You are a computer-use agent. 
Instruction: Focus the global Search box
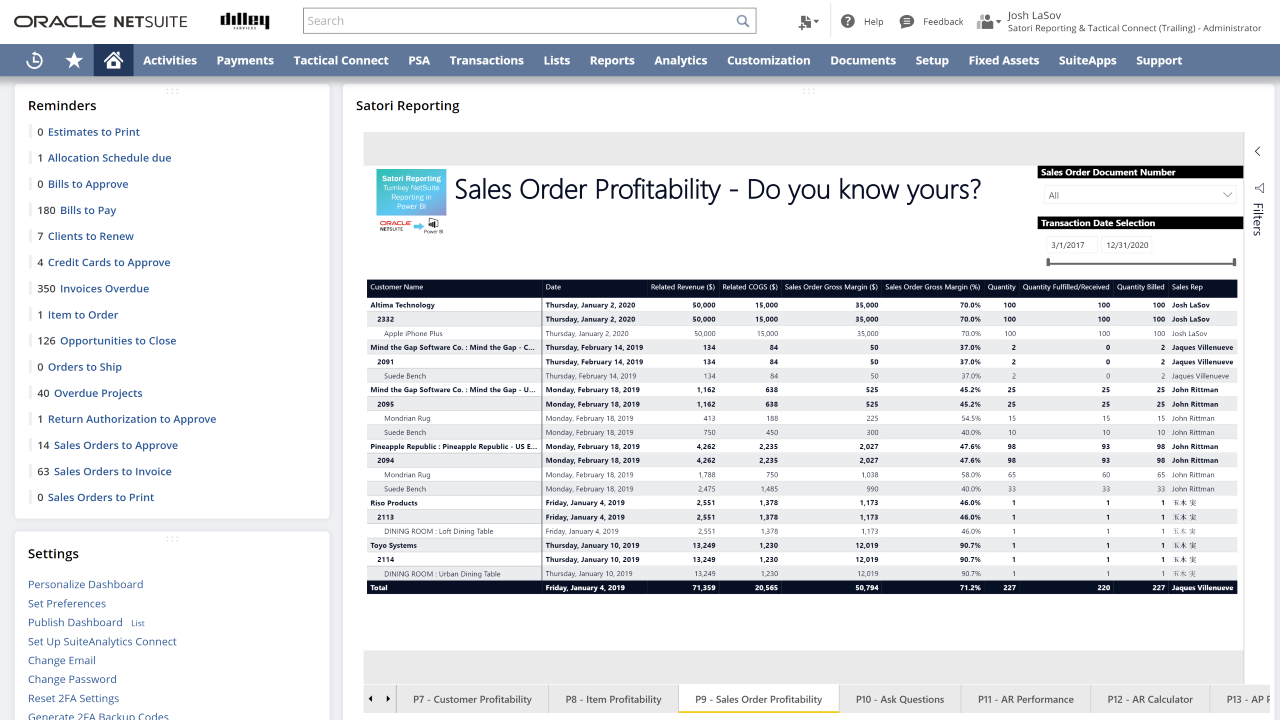point(518,20)
